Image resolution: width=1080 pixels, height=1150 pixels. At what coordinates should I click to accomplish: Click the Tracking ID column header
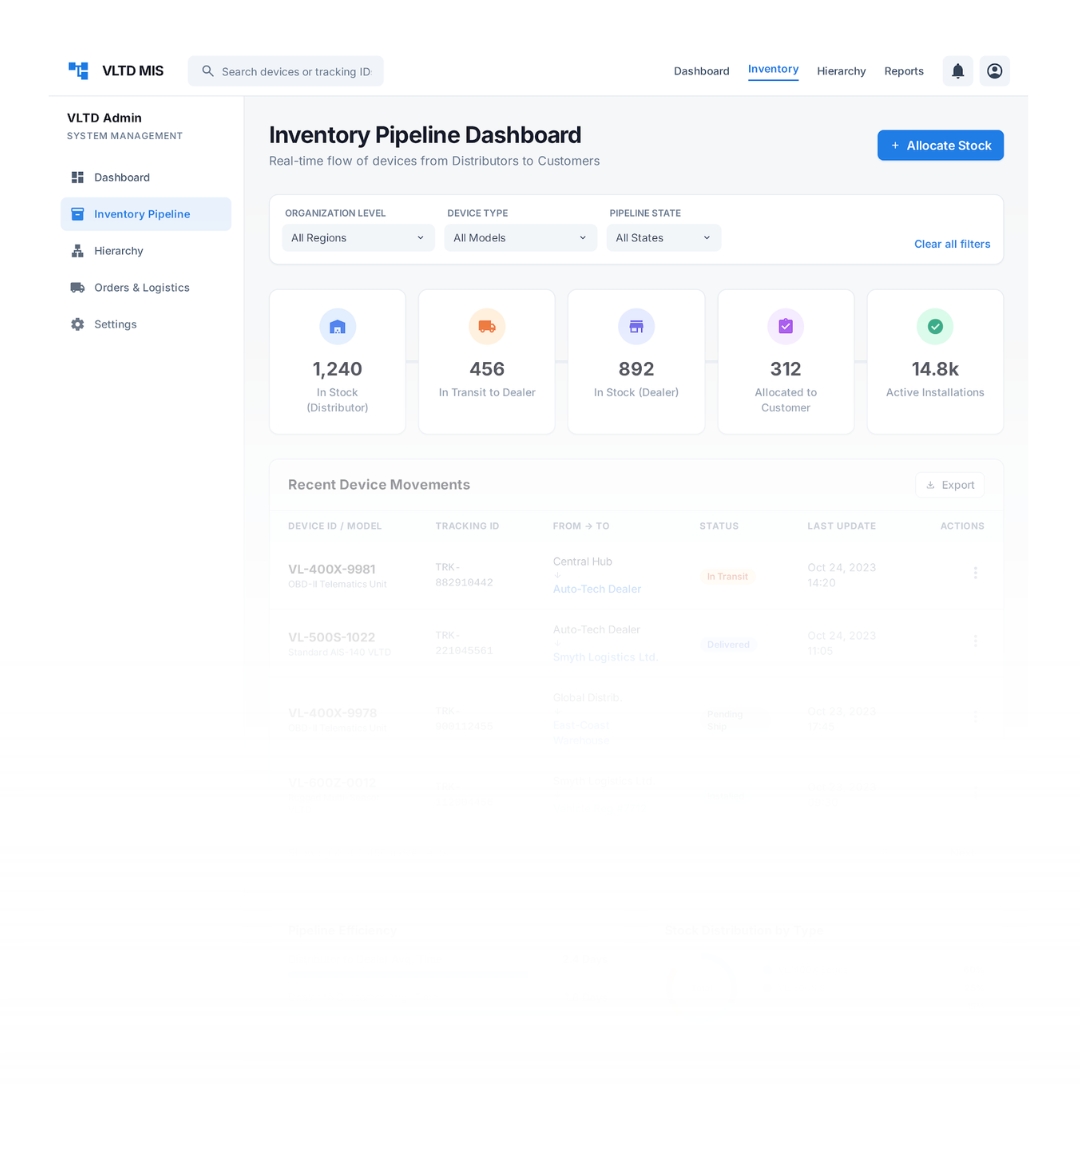tap(467, 526)
